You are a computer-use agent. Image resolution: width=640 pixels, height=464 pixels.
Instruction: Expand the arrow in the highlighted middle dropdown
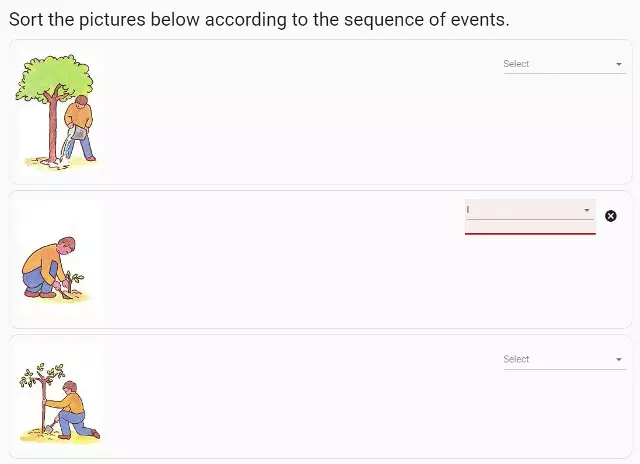tap(587, 210)
